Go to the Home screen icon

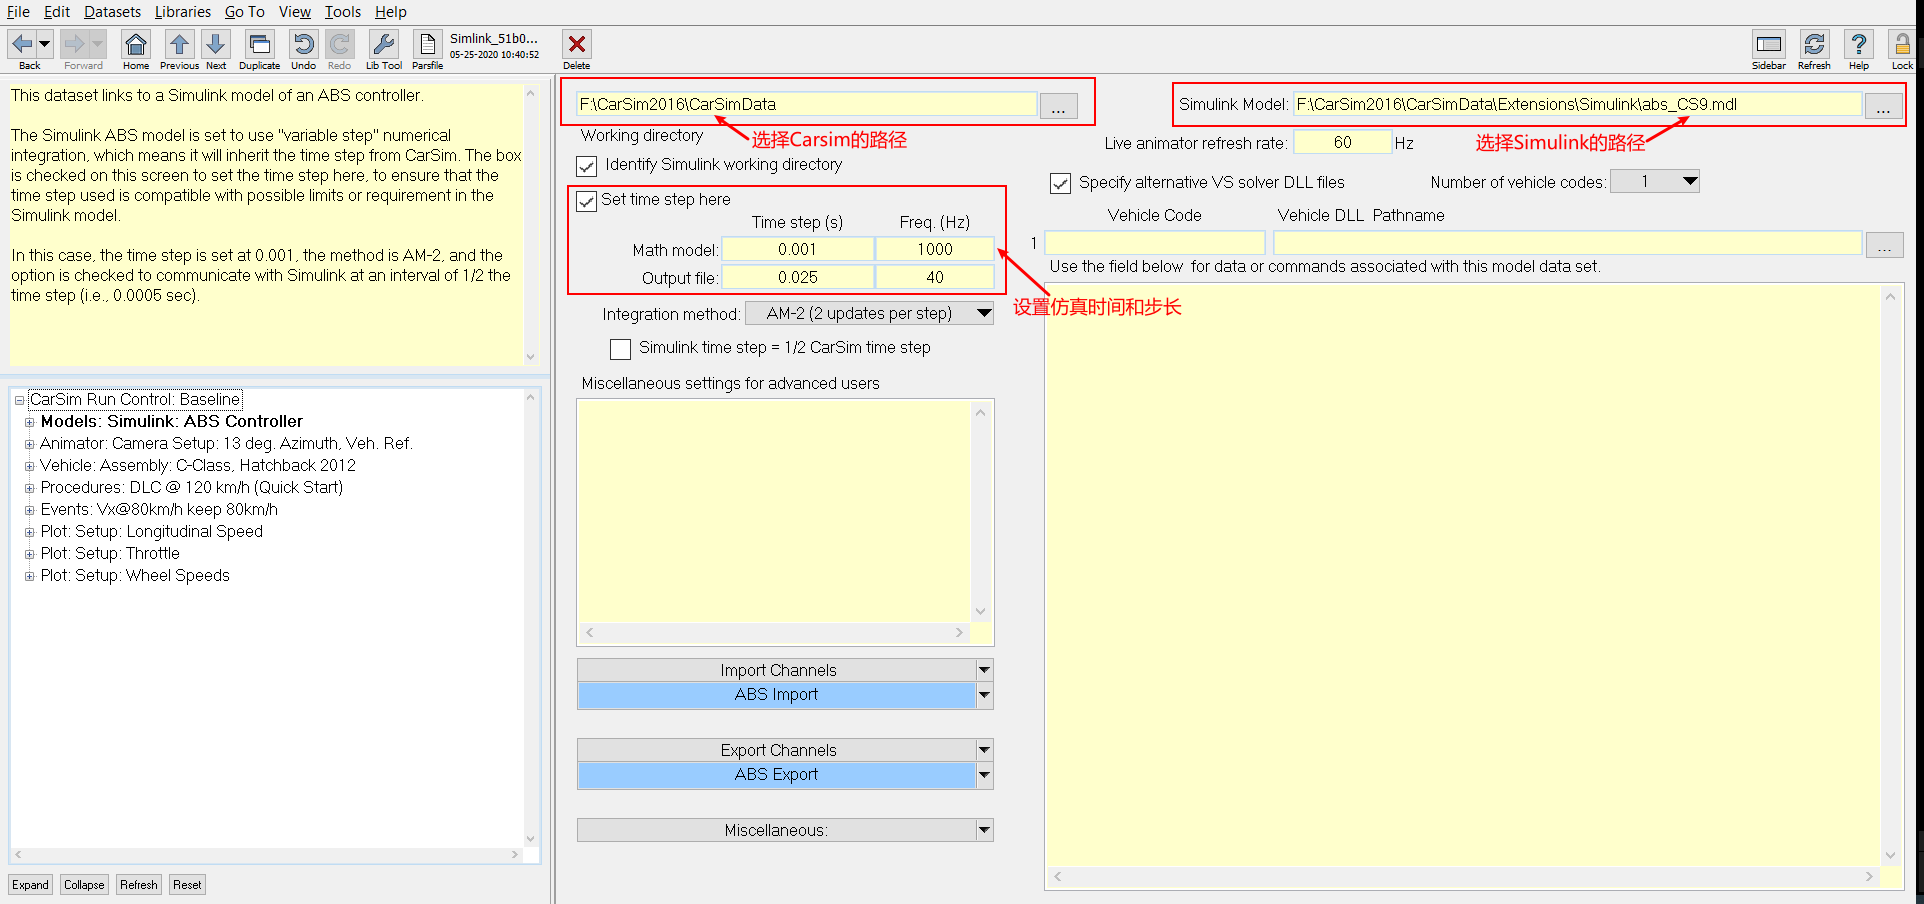tap(136, 44)
